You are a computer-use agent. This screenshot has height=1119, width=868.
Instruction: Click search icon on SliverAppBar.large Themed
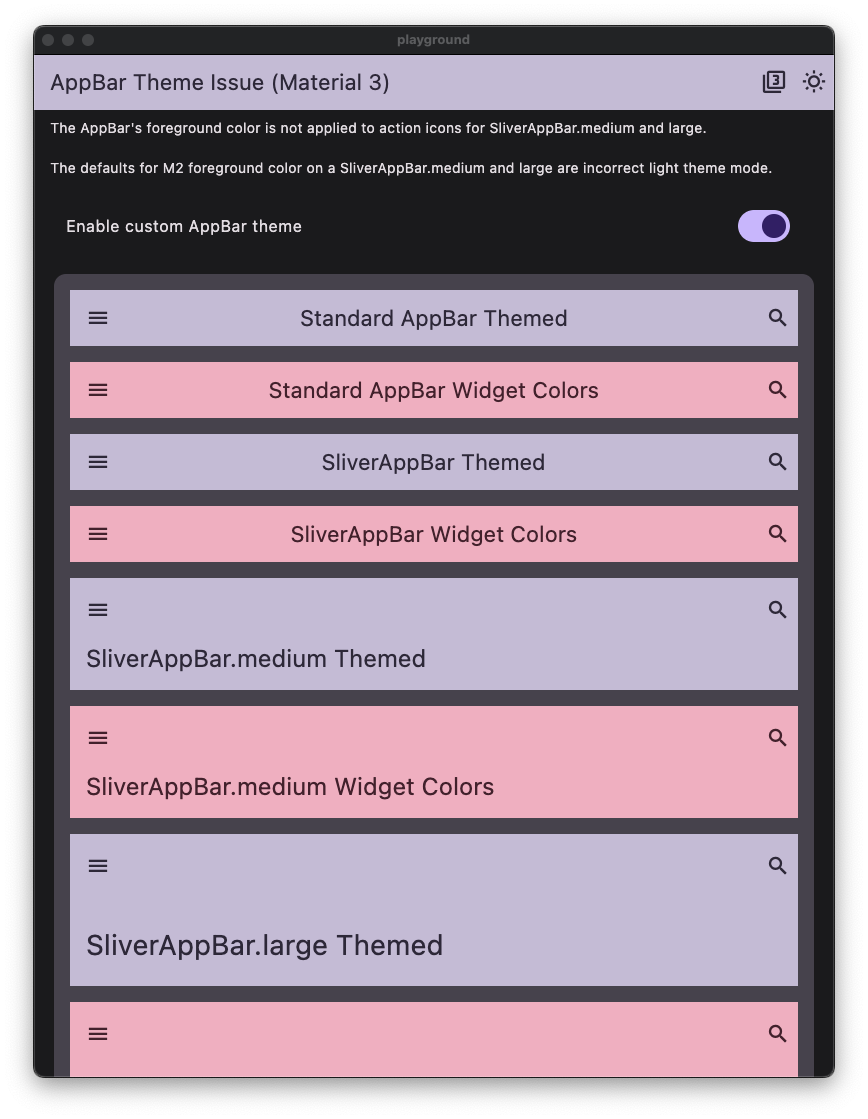pos(777,865)
